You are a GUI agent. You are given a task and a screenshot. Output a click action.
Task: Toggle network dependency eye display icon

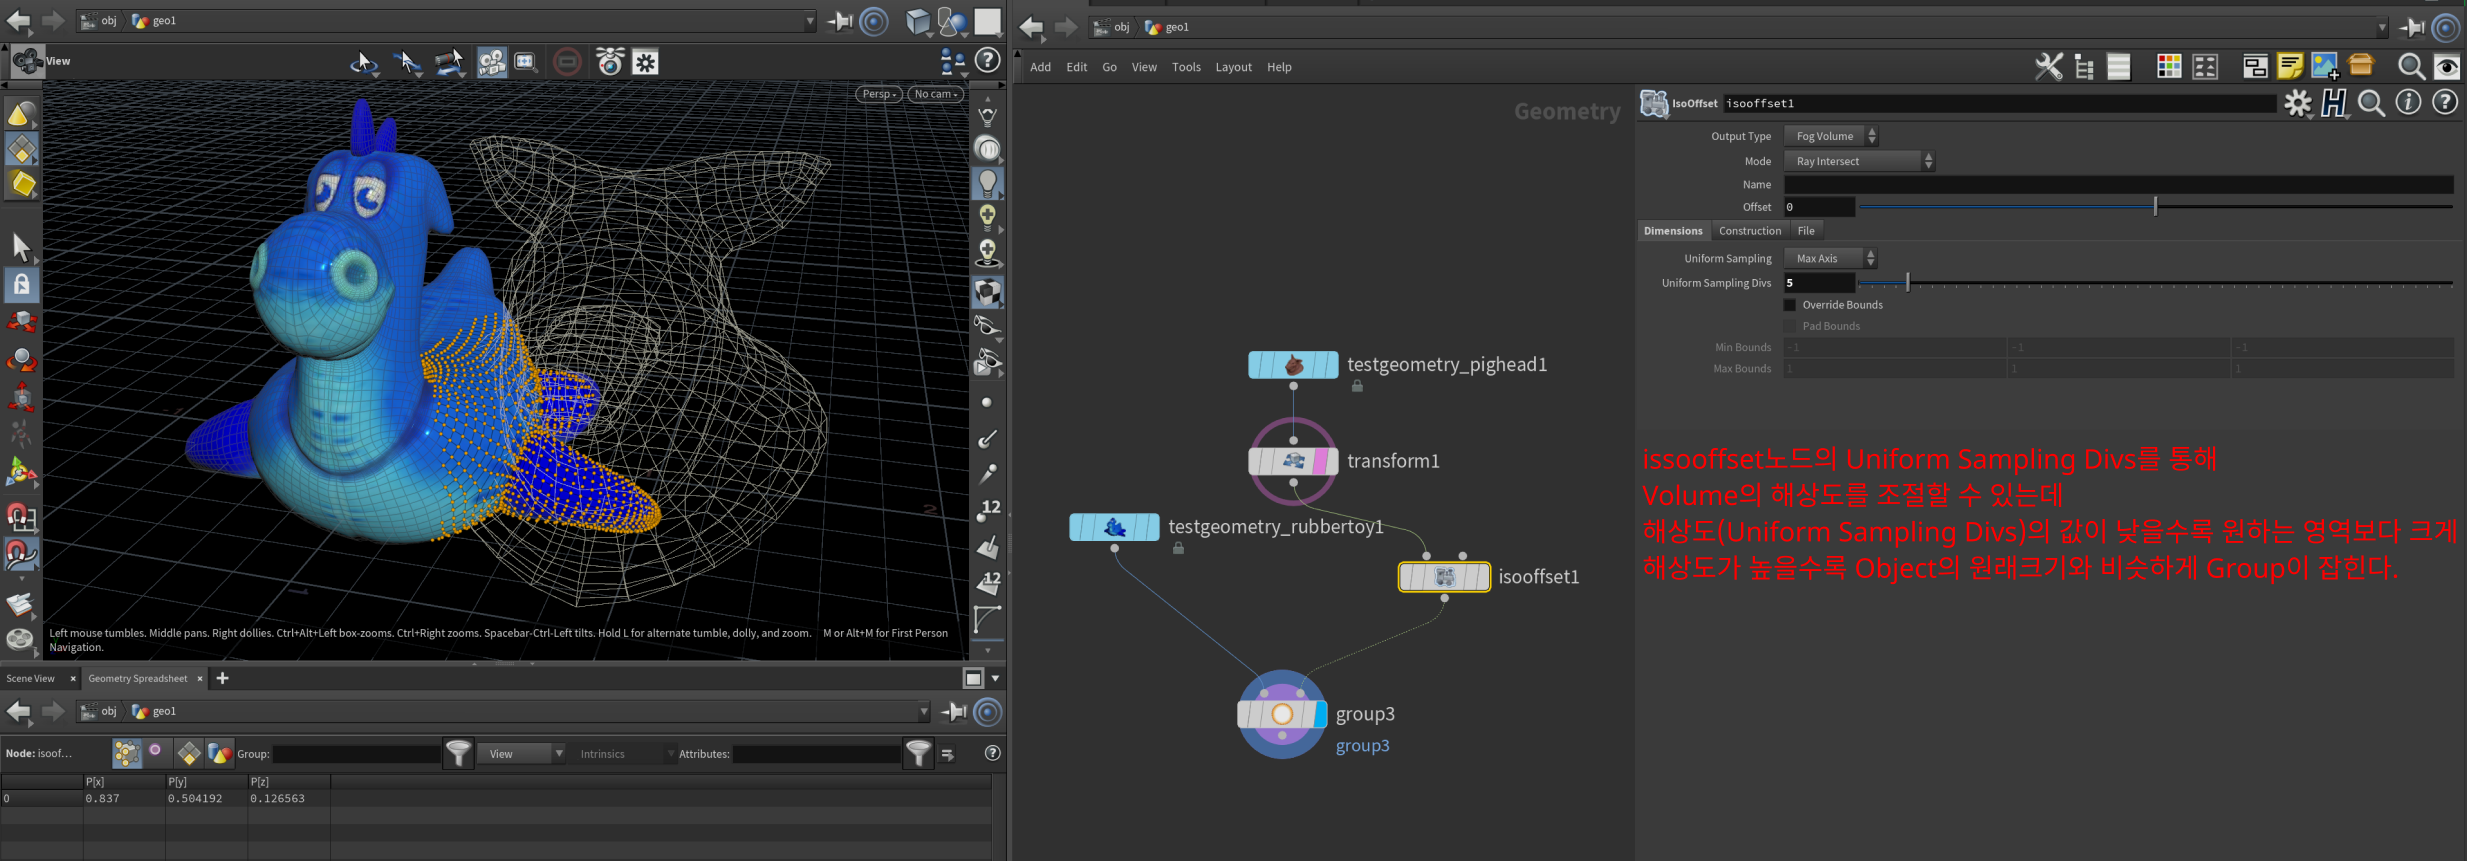[x=2446, y=67]
